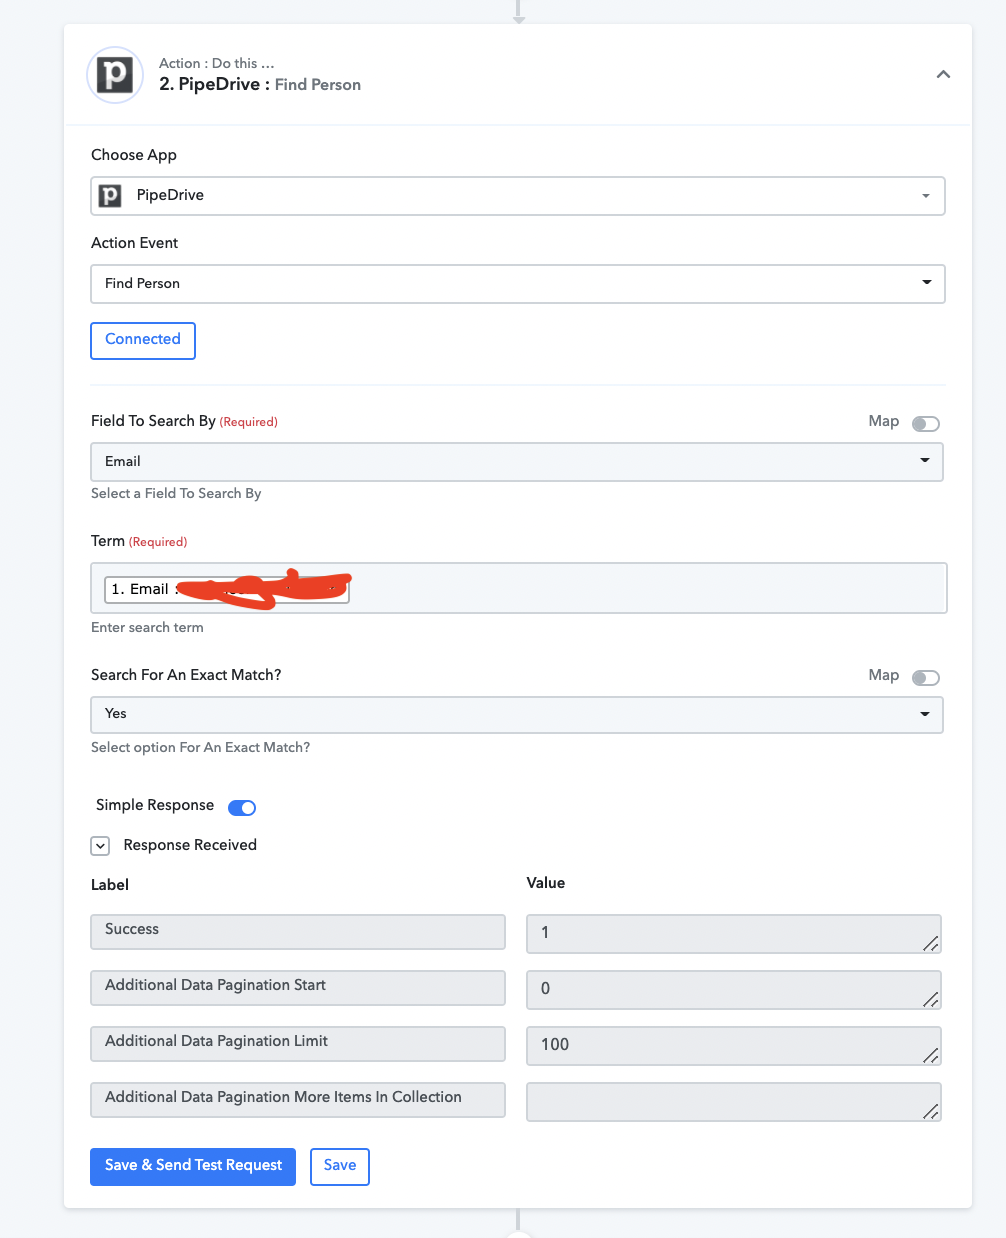Toggle Map switch for Search For An Exact Match
1006x1238 pixels.
[926, 678]
